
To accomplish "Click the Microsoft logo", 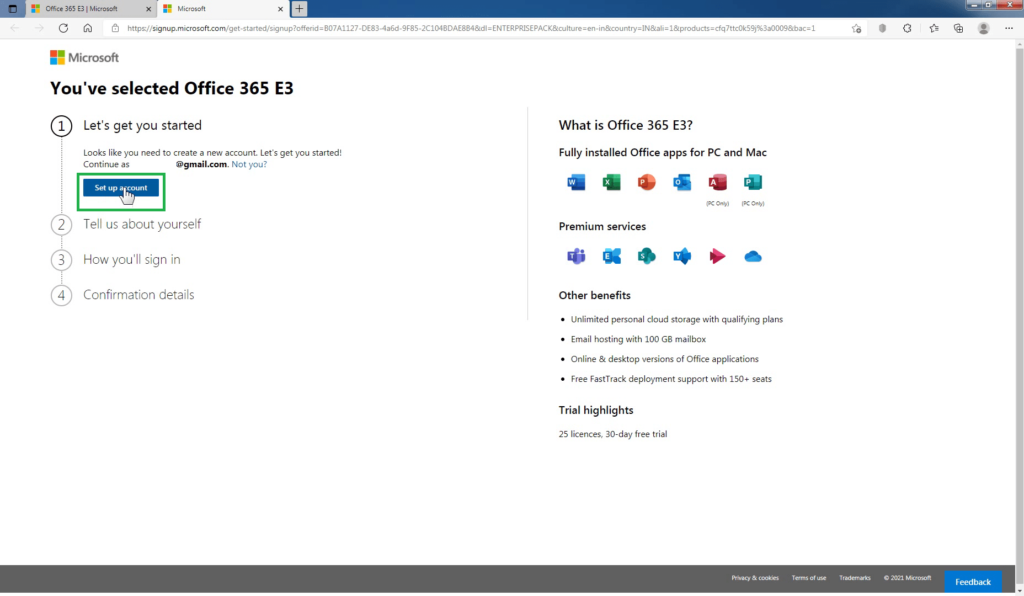I will (x=84, y=57).
